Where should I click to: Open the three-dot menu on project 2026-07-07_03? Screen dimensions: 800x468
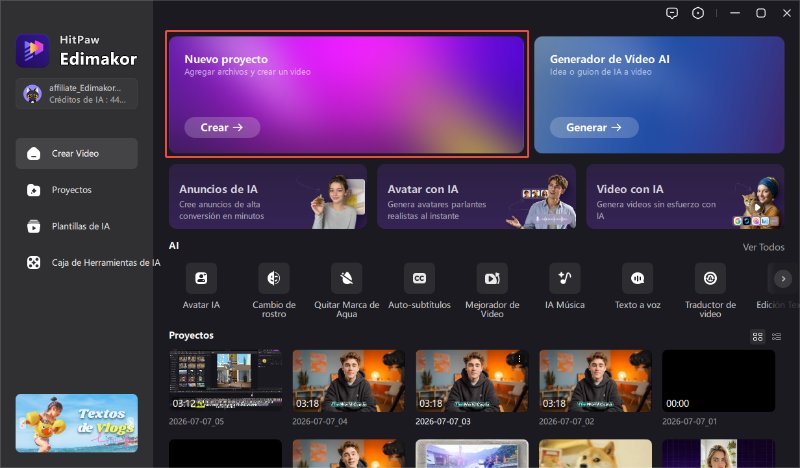519,359
